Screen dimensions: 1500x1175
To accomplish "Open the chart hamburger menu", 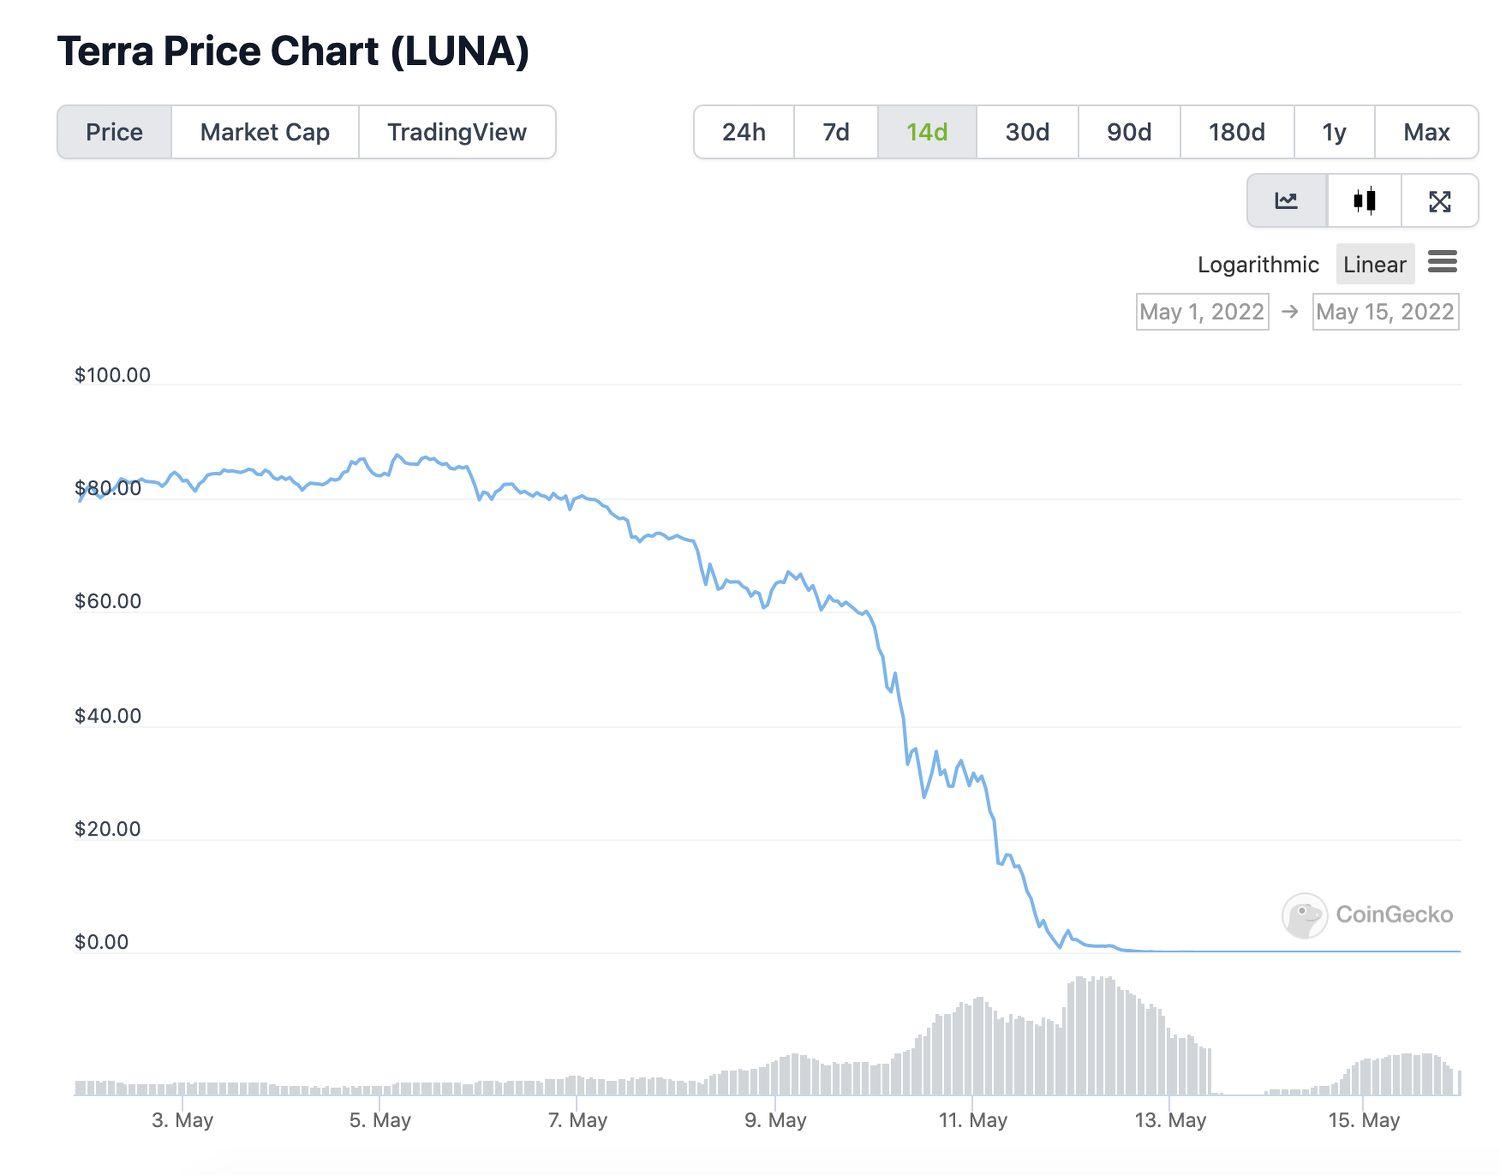I will [x=1442, y=263].
